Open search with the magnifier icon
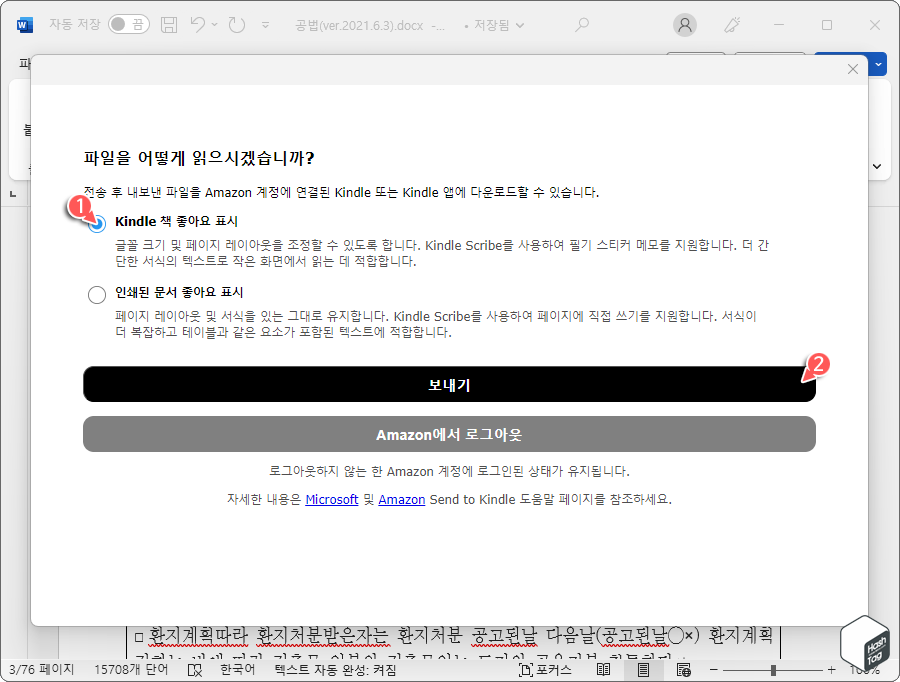 [x=581, y=24]
